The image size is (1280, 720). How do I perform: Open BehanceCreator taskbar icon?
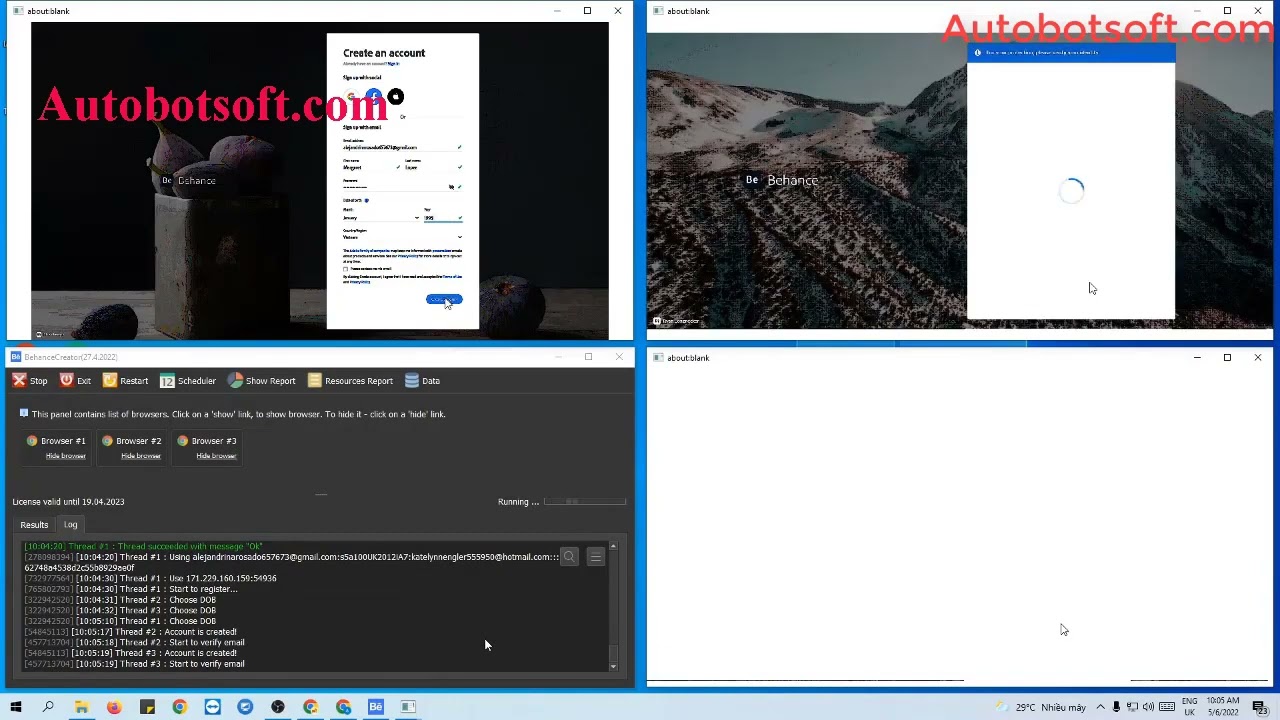coord(376,707)
